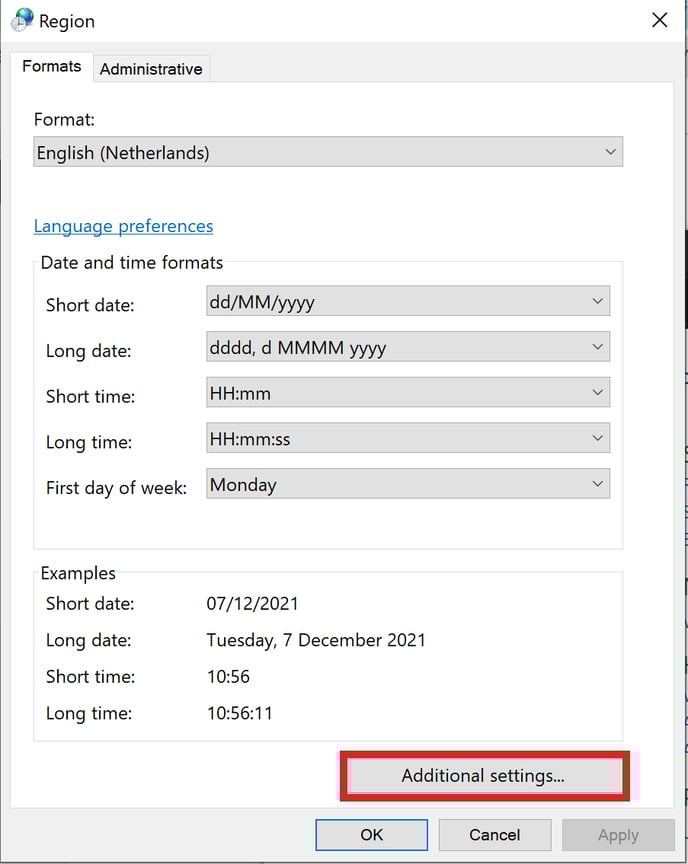Click the short date example 07/12/2021
This screenshot has width=688, height=864.
pyautogui.click(x=253, y=604)
